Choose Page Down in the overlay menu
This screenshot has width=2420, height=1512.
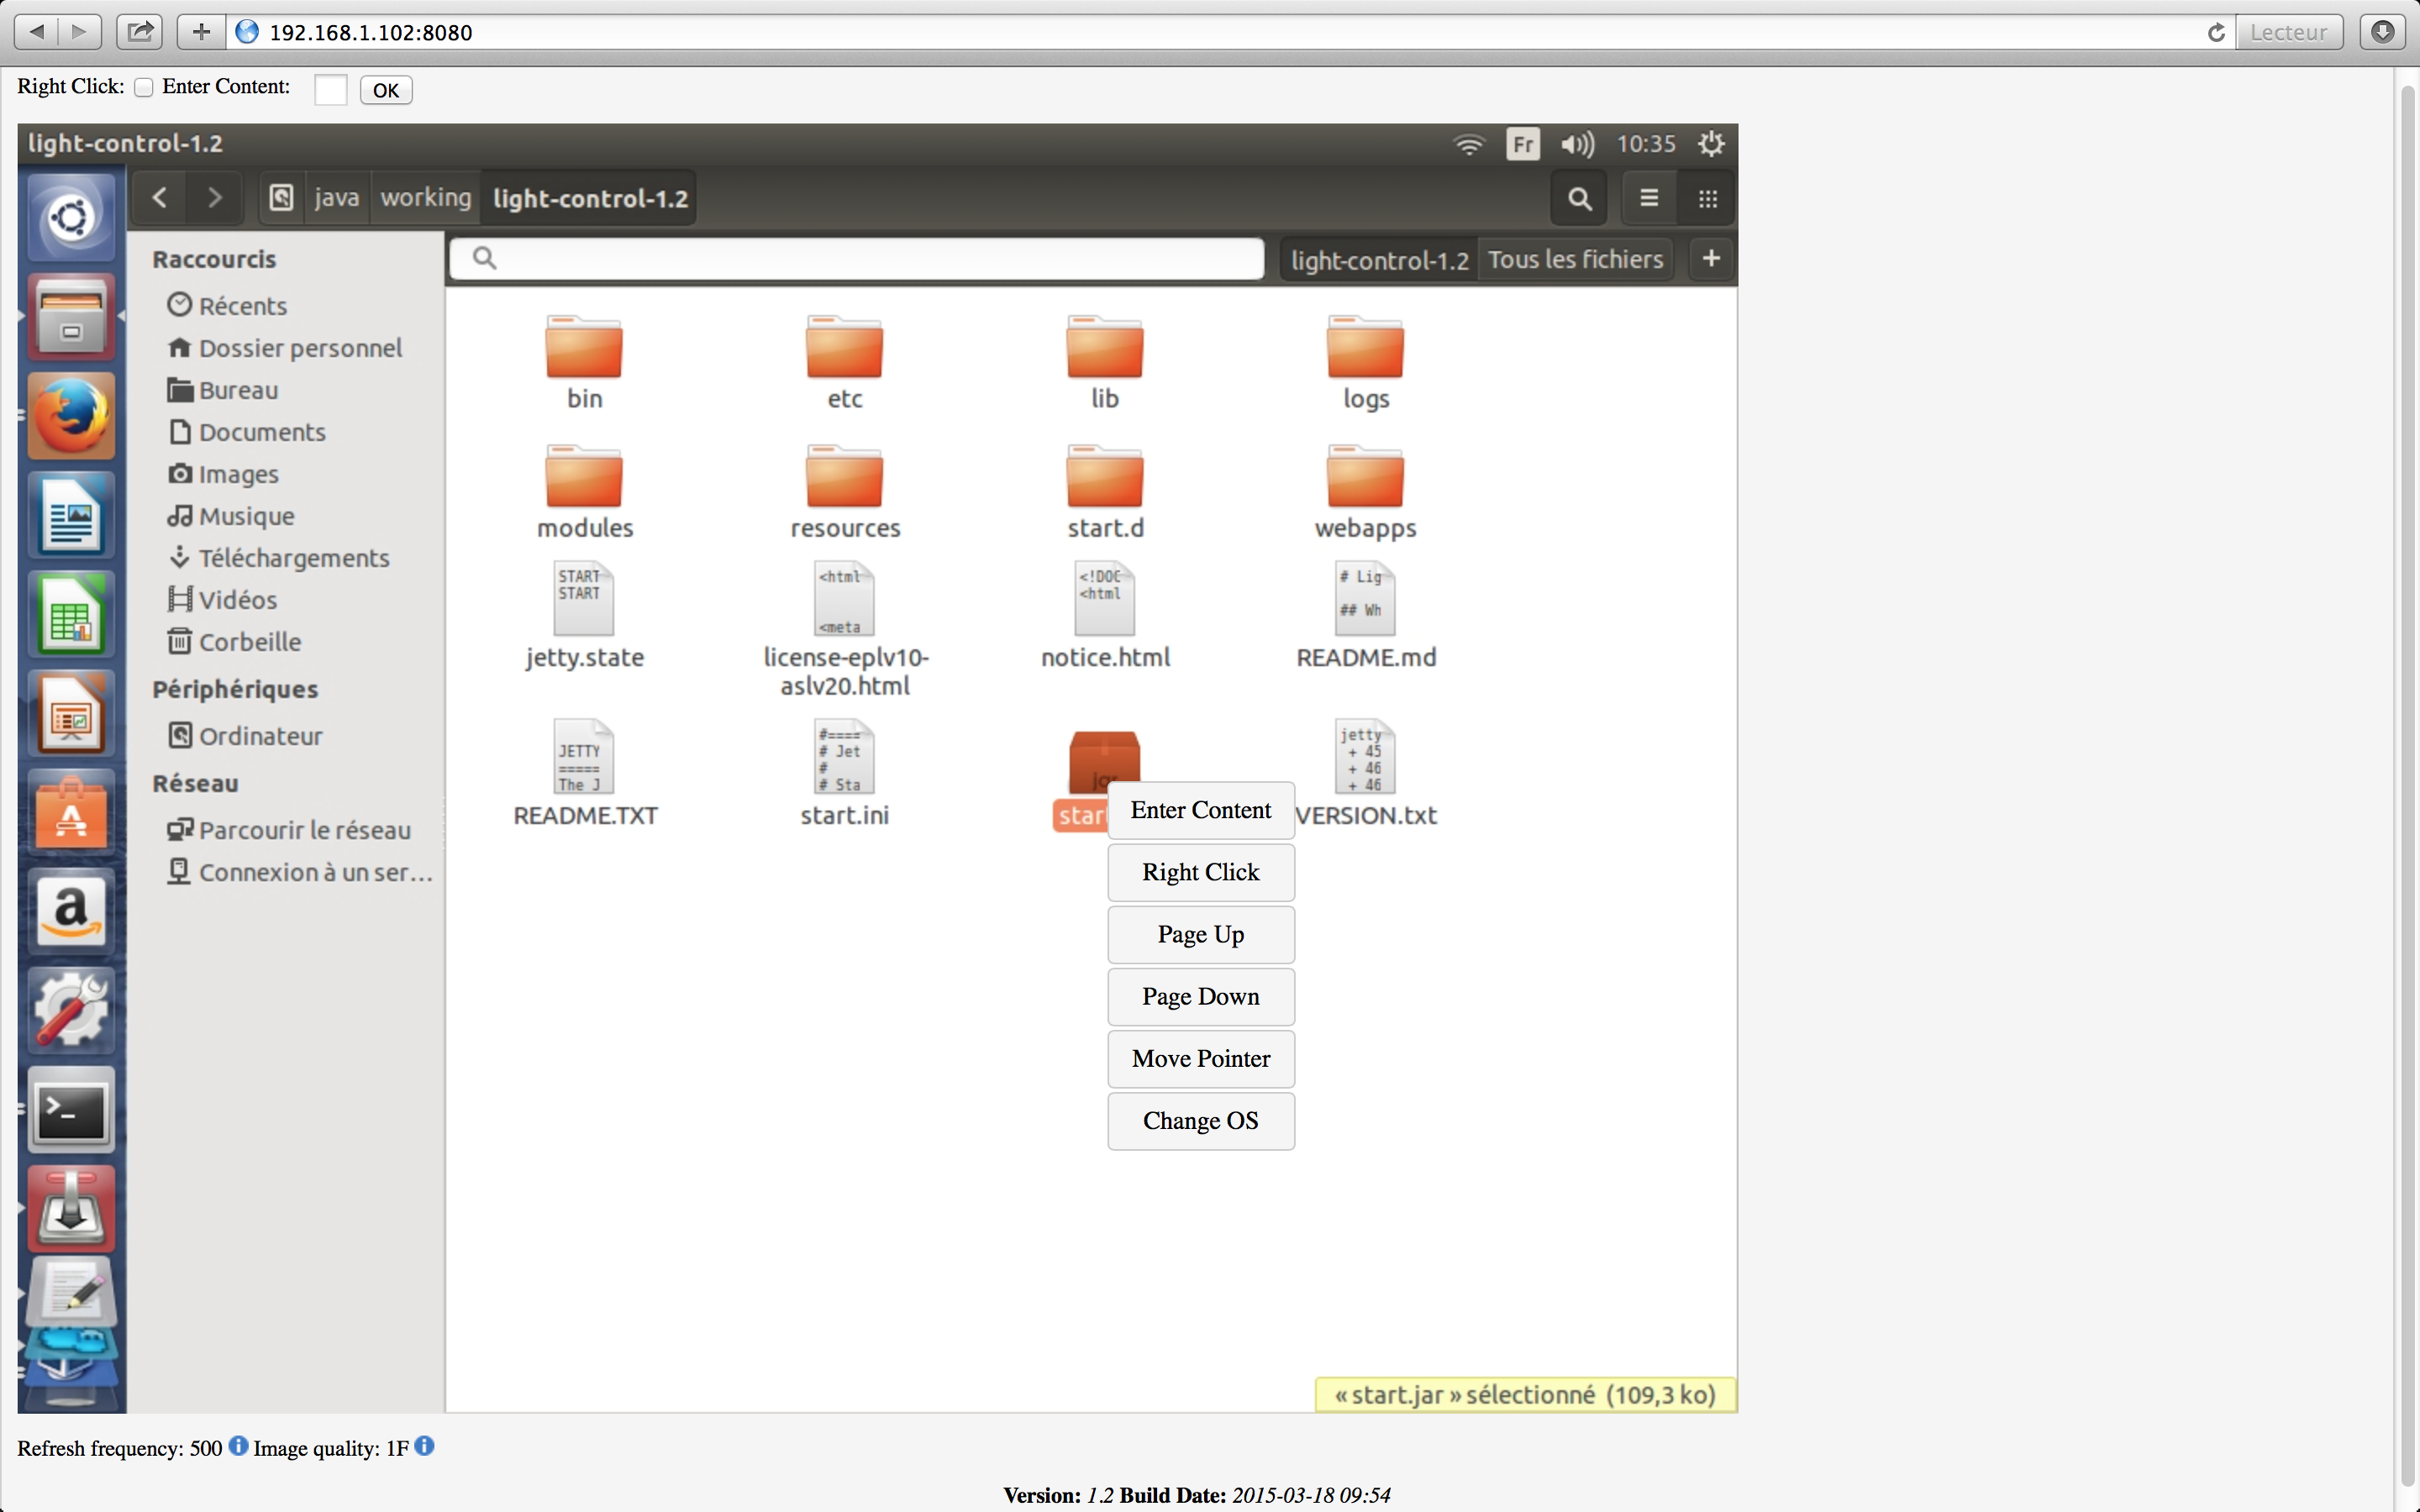tap(1200, 996)
